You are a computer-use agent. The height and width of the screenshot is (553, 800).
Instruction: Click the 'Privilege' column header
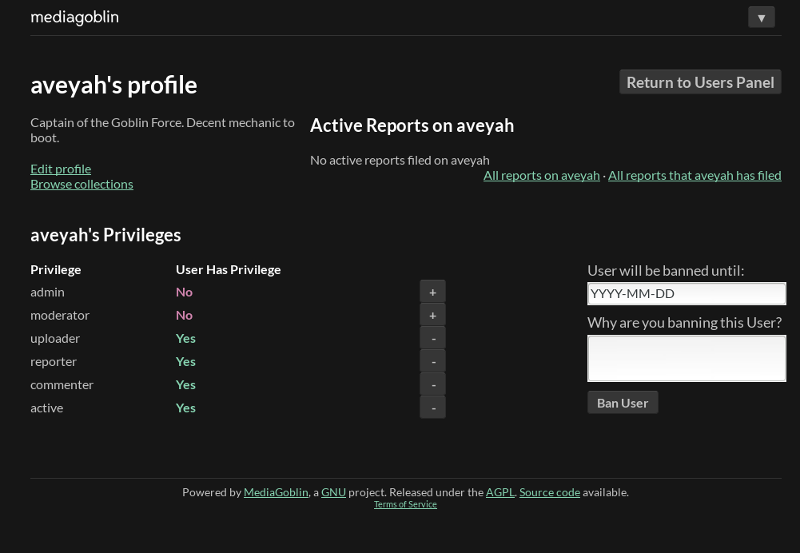[56, 269]
